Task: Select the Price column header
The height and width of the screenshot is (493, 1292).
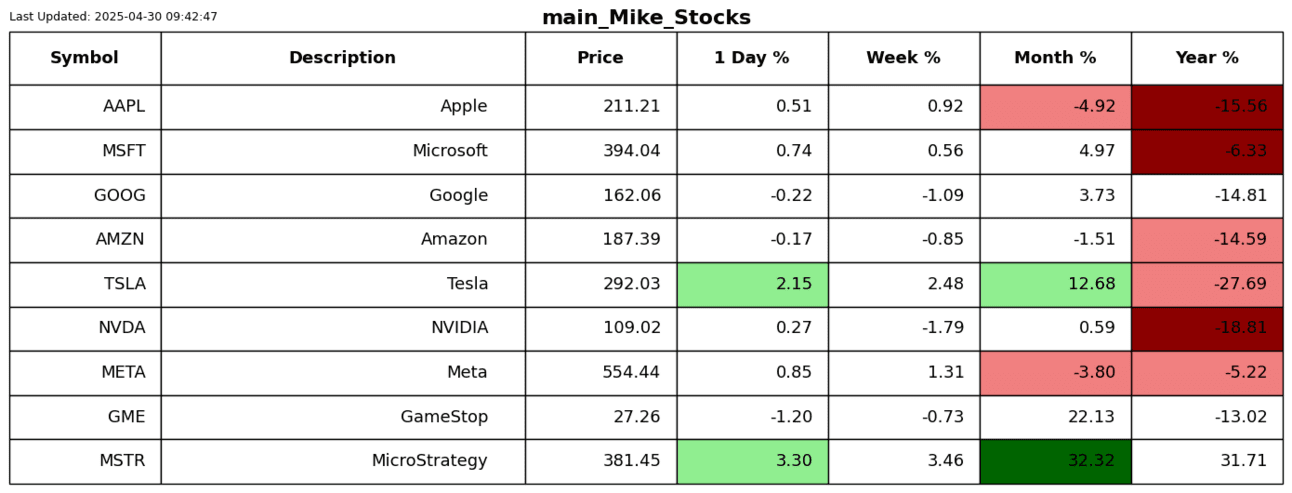Action: 600,58
